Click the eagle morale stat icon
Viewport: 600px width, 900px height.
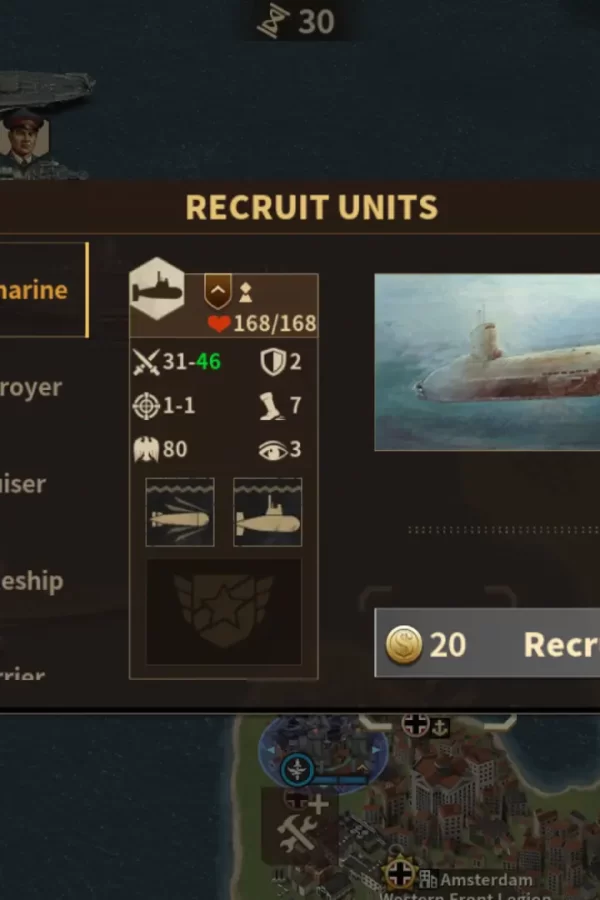pos(146,449)
